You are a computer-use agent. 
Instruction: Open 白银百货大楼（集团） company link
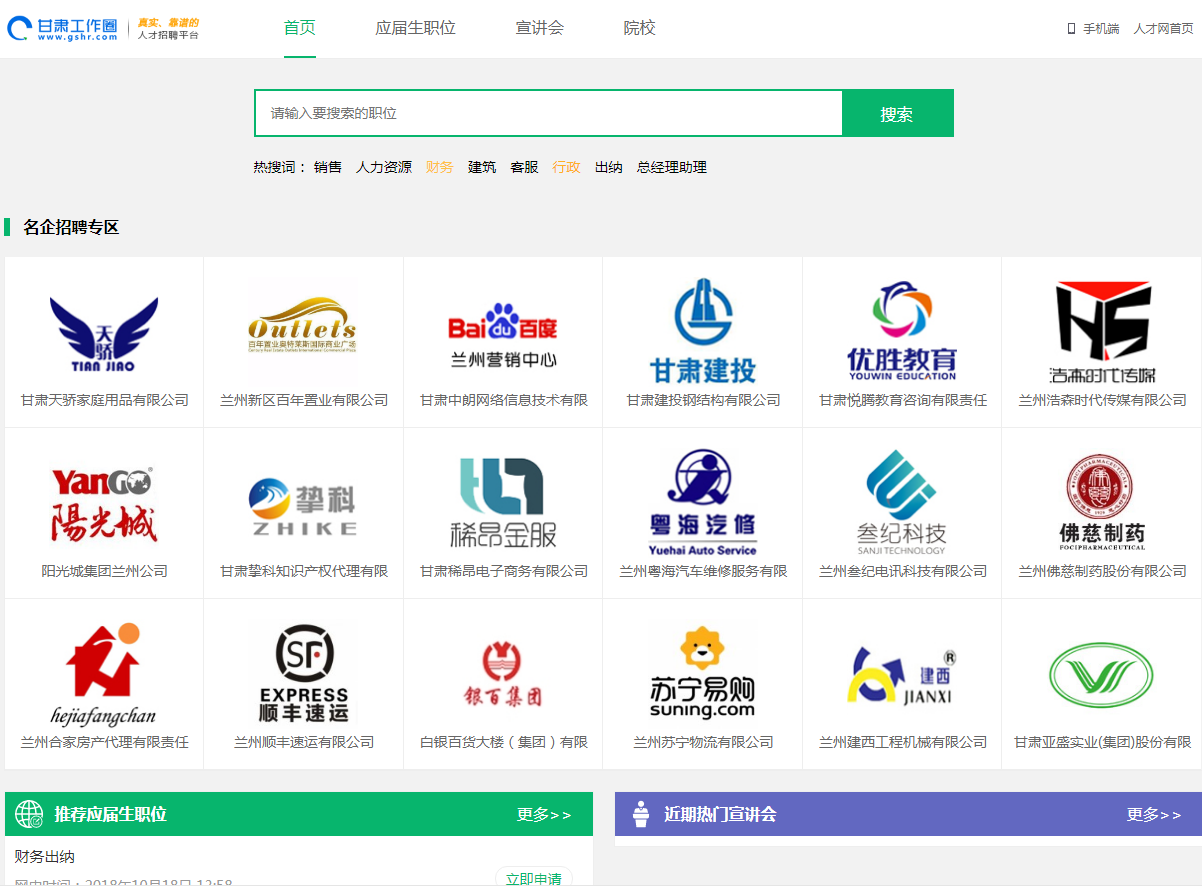(504, 742)
